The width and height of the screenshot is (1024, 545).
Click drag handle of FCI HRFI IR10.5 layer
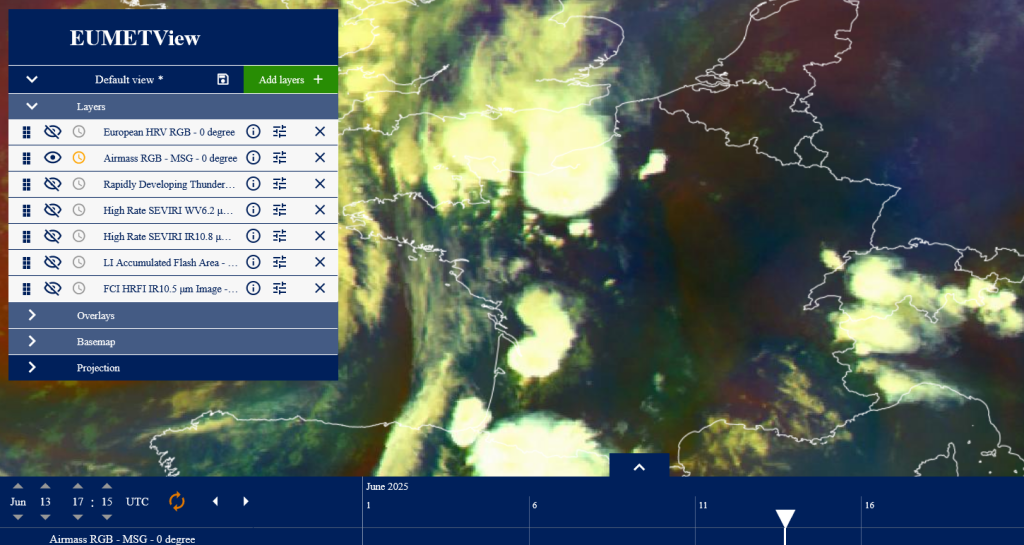[26, 288]
